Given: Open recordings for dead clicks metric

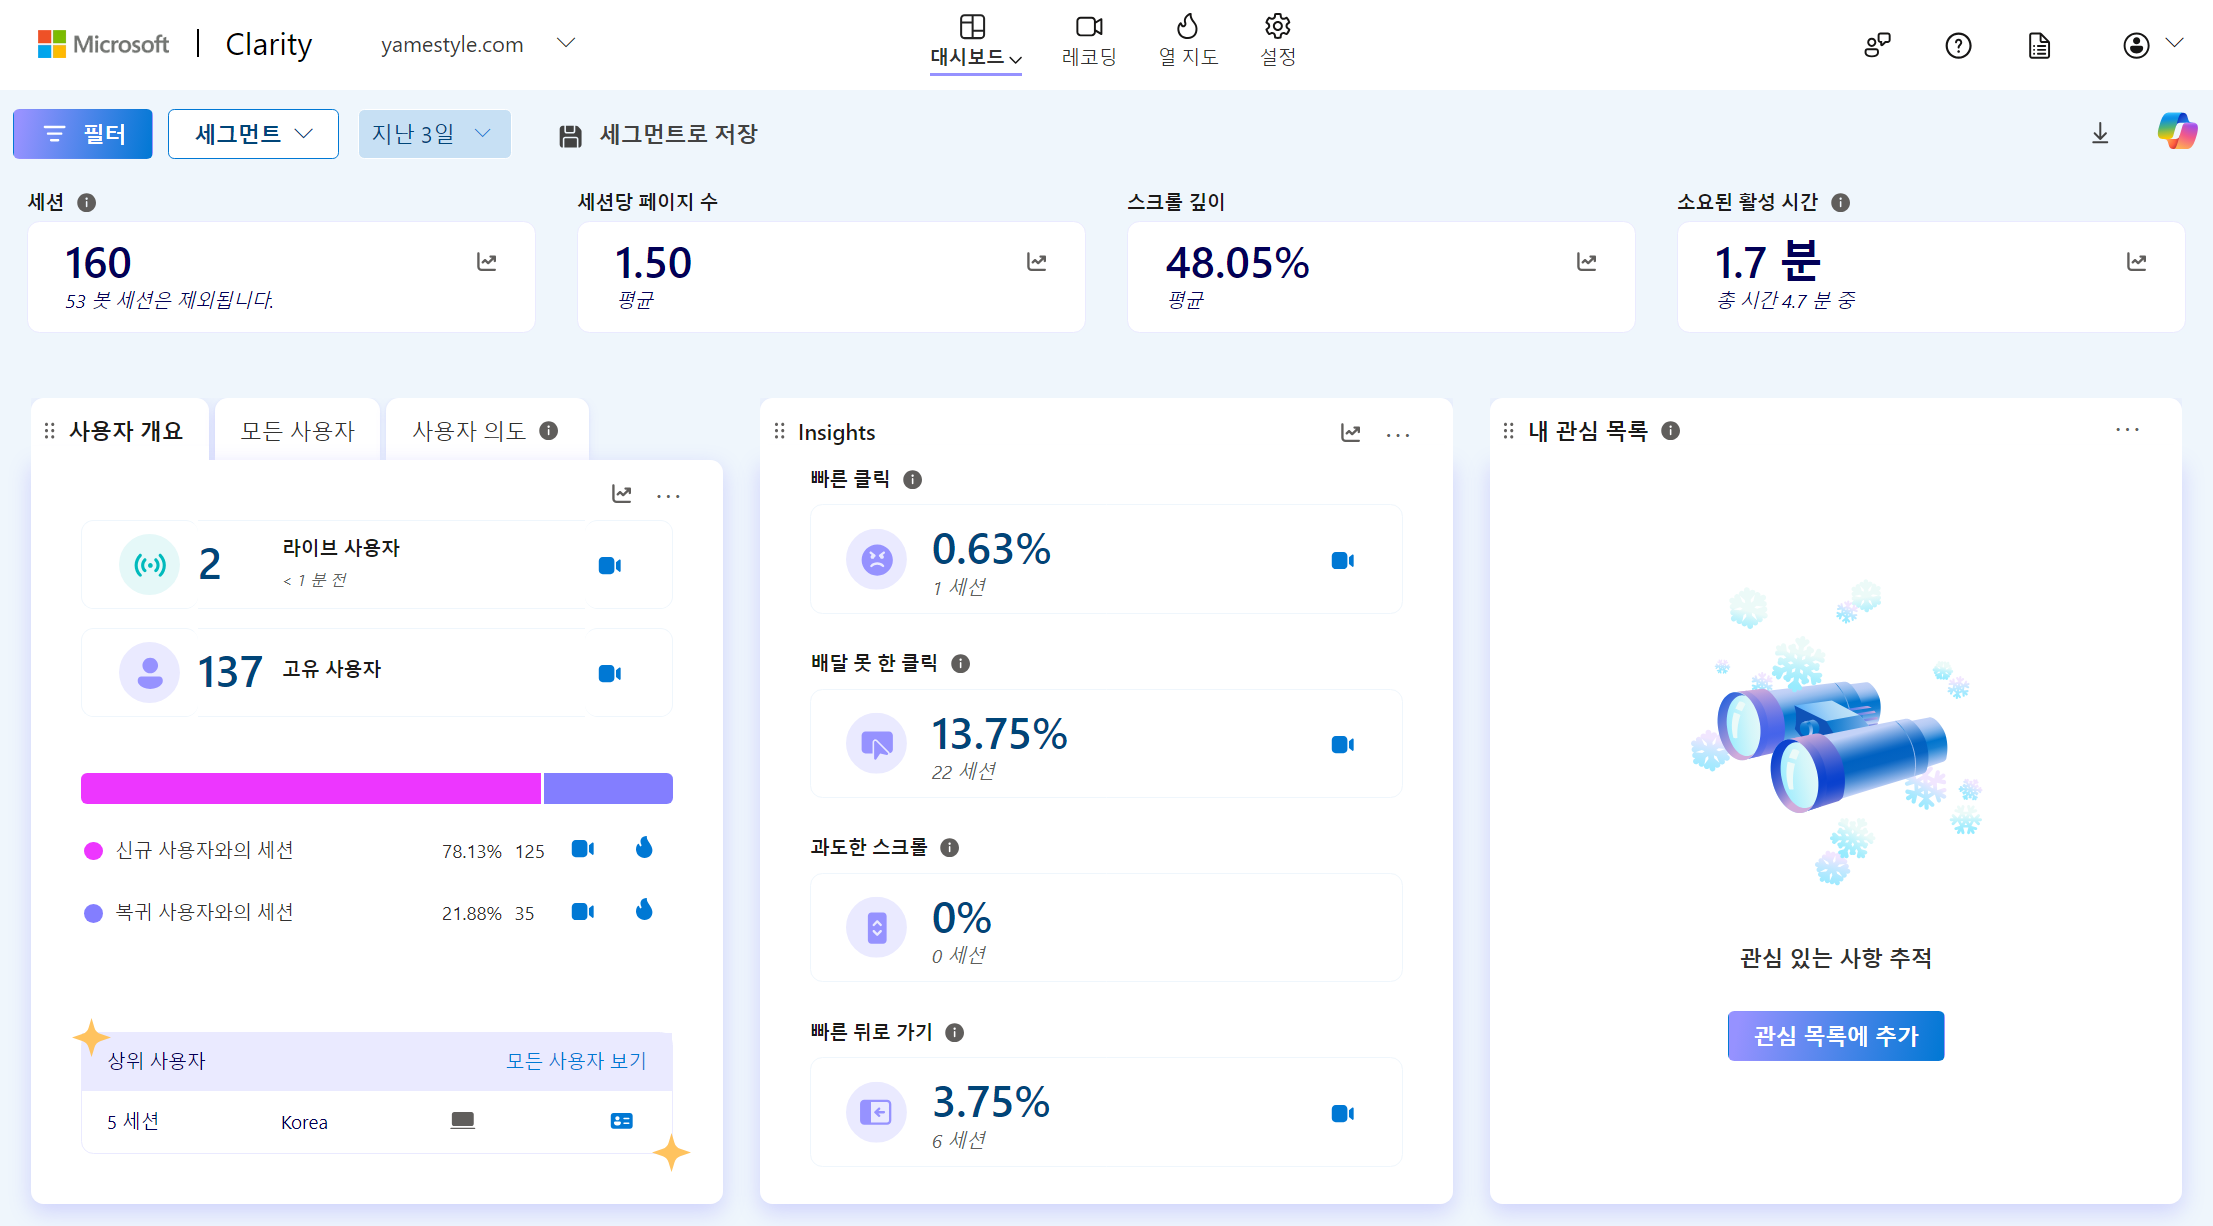Looking at the screenshot, I should (1342, 745).
